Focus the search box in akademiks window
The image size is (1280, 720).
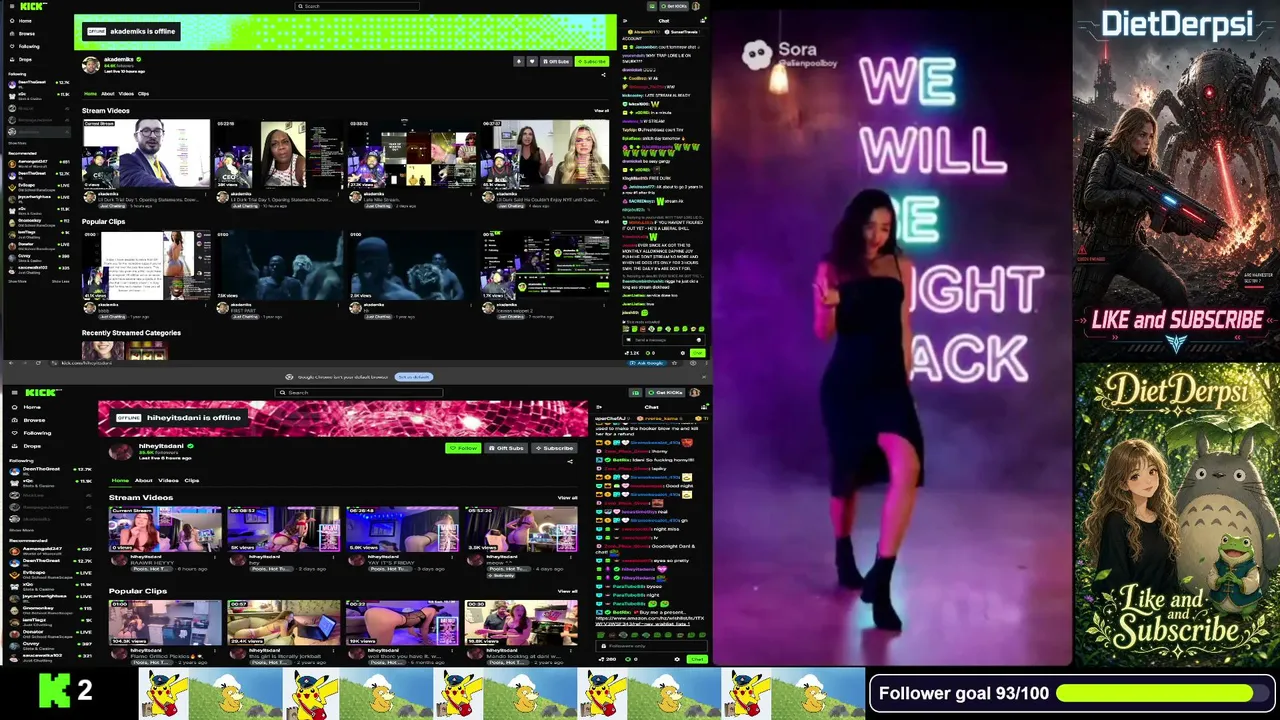(x=357, y=6)
